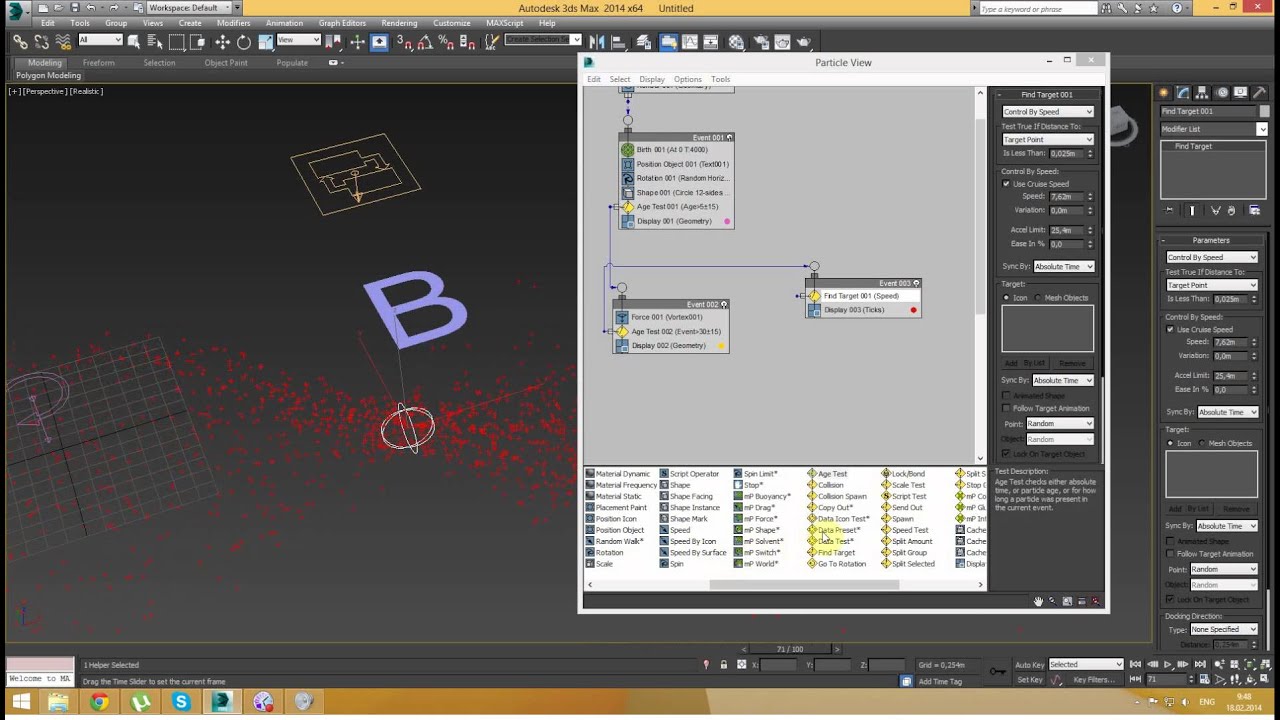Screen dimensions: 1280x720
Task: Click the Force 001 operator icon
Action: 622,317
